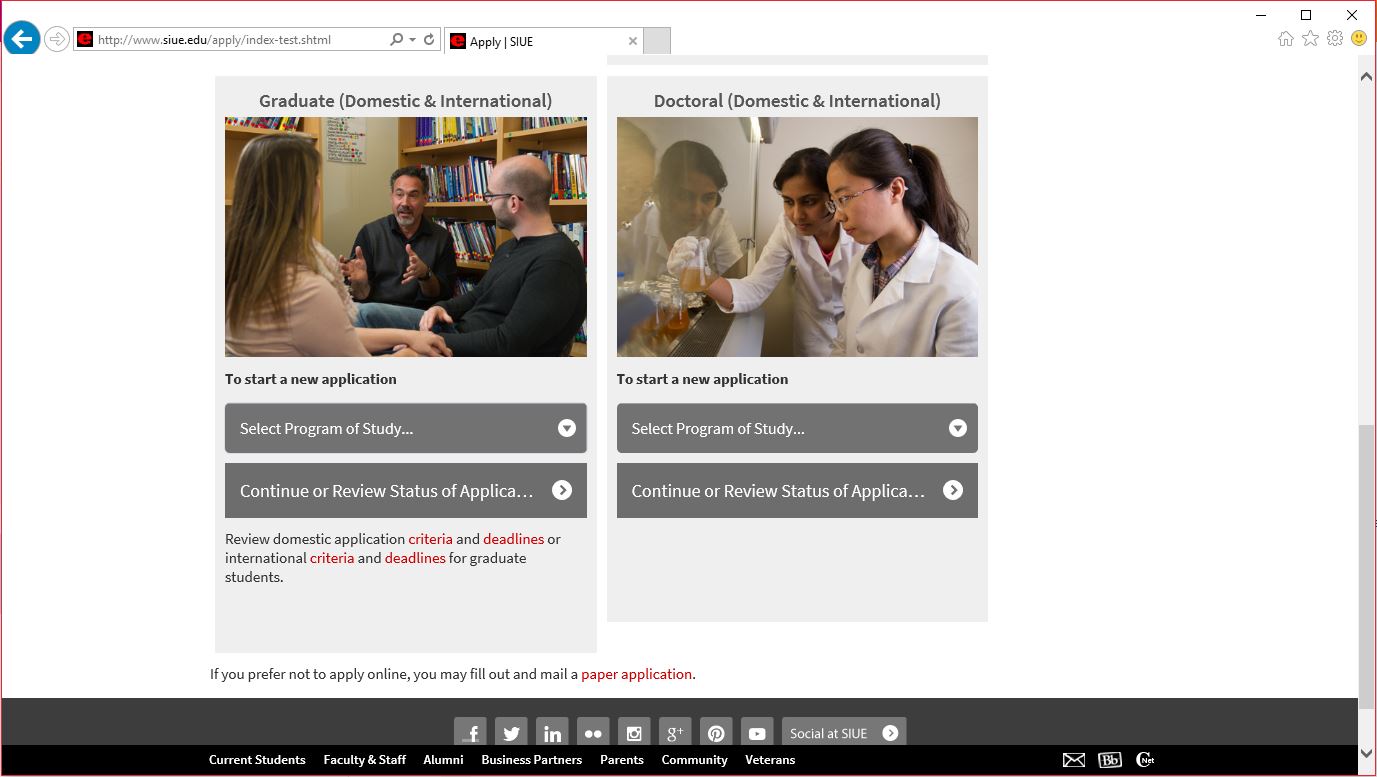Open the YouTube footer icon
The width and height of the screenshot is (1377, 777).
click(x=757, y=733)
